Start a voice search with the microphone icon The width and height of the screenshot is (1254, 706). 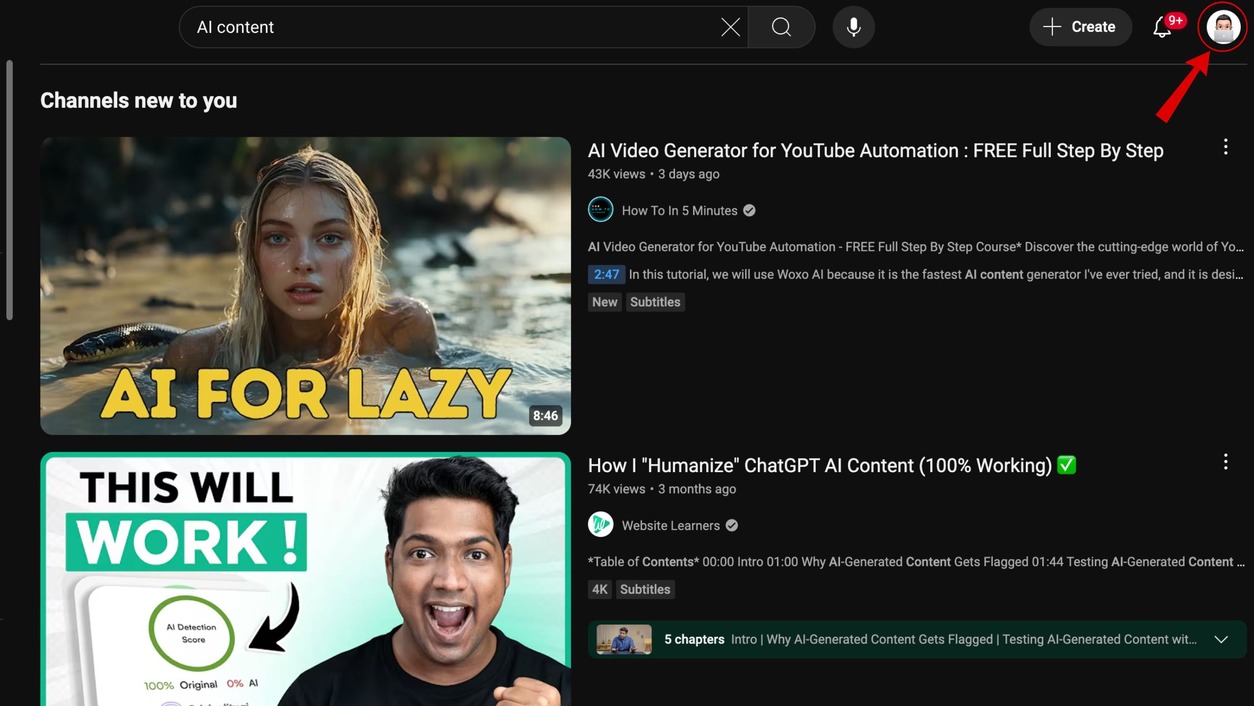(x=853, y=27)
